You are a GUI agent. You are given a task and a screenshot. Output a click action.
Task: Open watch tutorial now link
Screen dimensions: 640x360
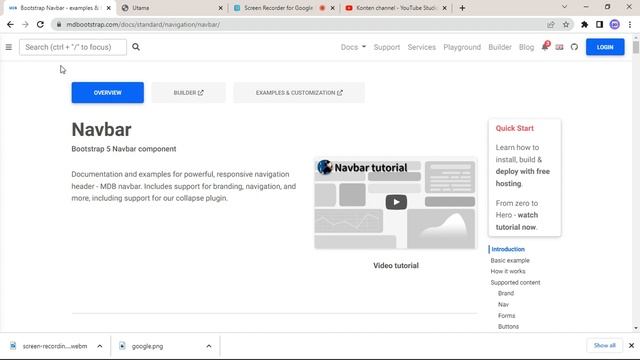click(517, 221)
